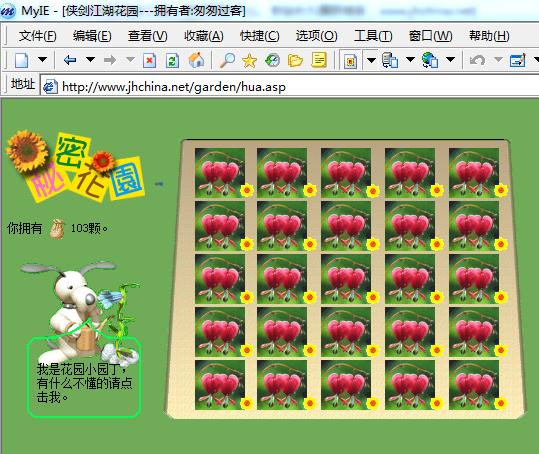Open History with the clock icon
Image resolution: width=539 pixels, height=454 pixels.
(x=273, y=60)
